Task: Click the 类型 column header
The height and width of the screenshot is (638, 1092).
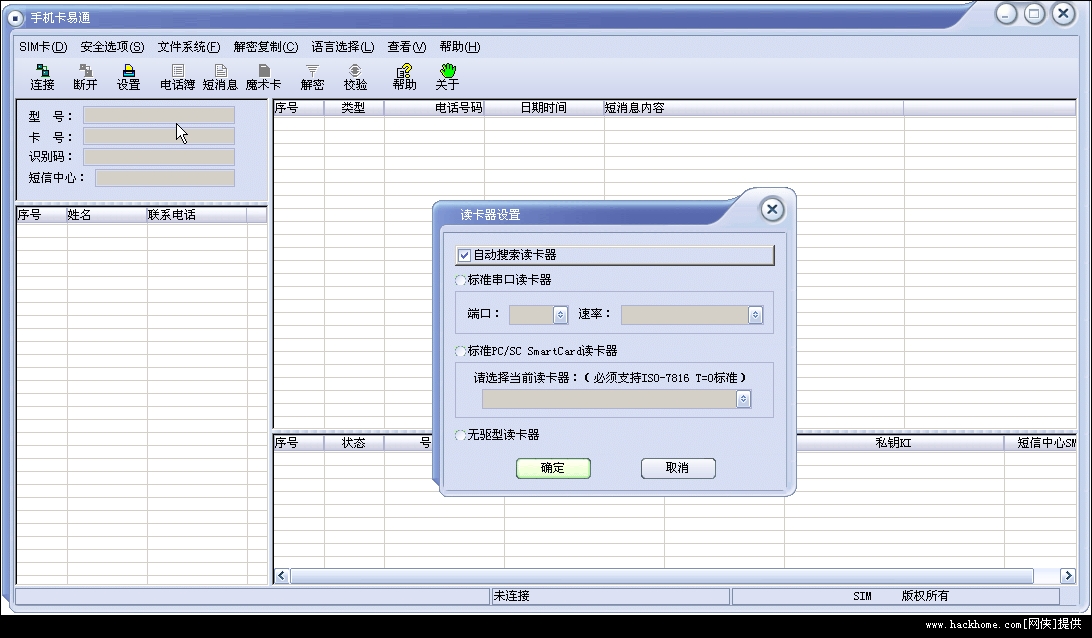Action: click(x=354, y=108)
